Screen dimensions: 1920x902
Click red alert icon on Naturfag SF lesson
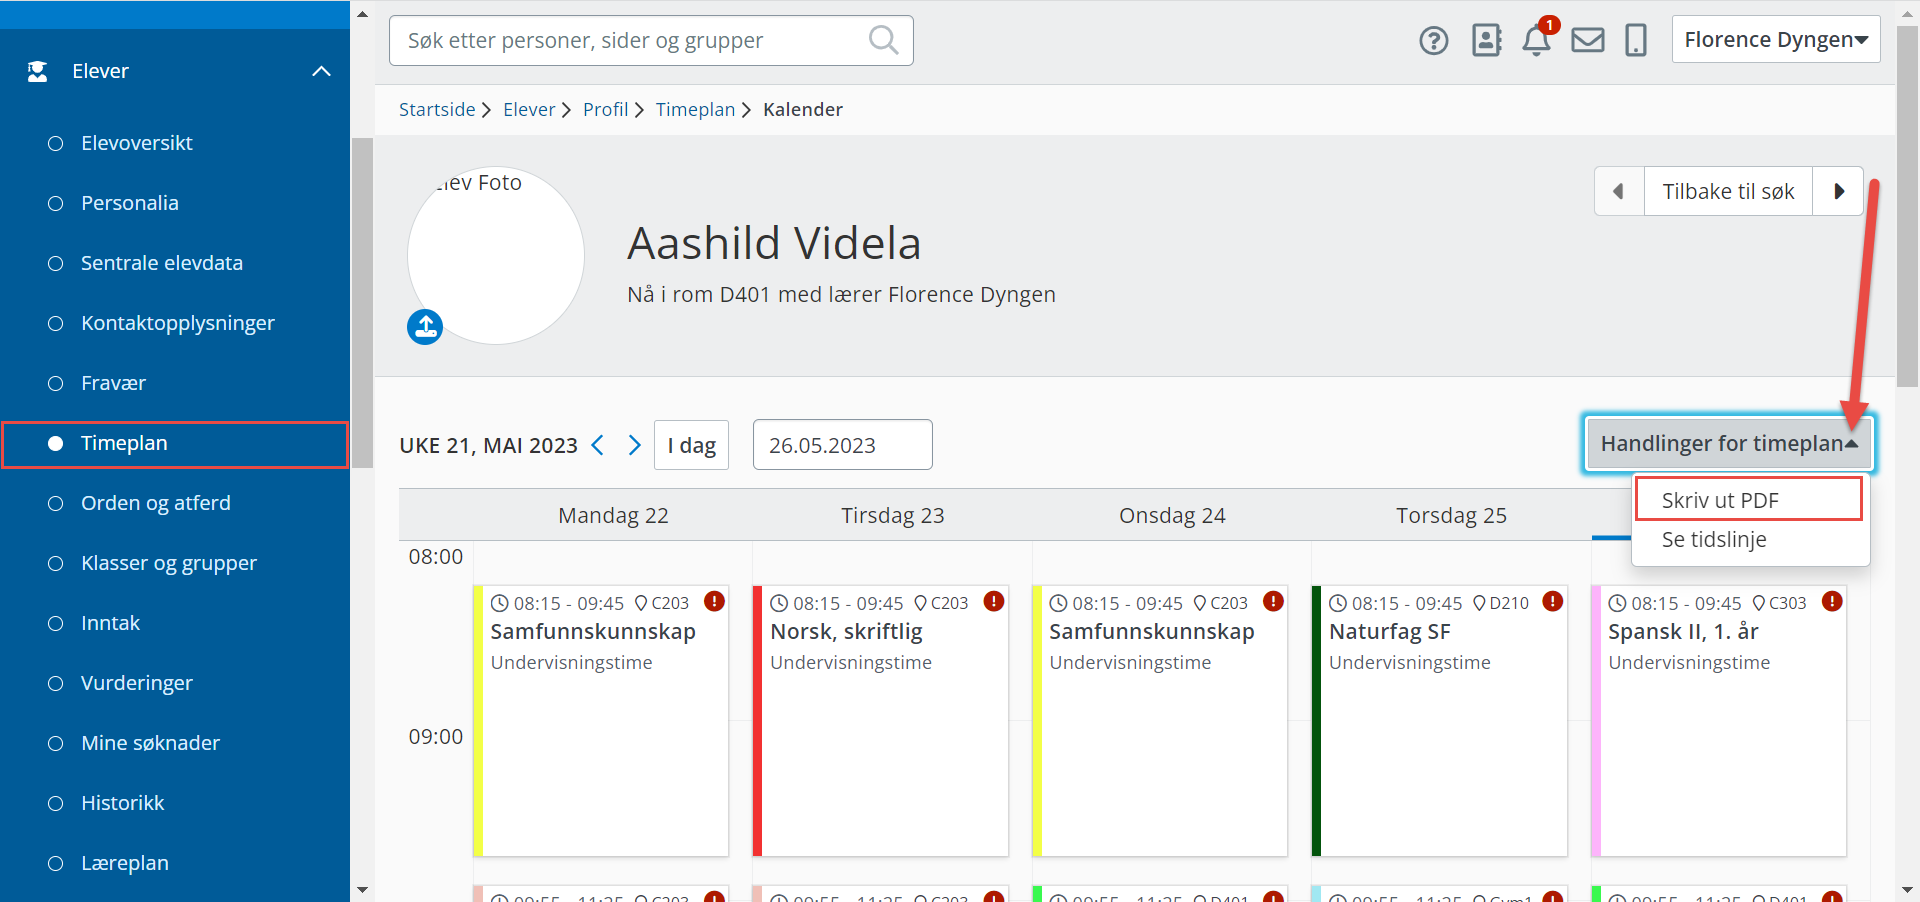pyautogui.click(x=1552, y=601)
